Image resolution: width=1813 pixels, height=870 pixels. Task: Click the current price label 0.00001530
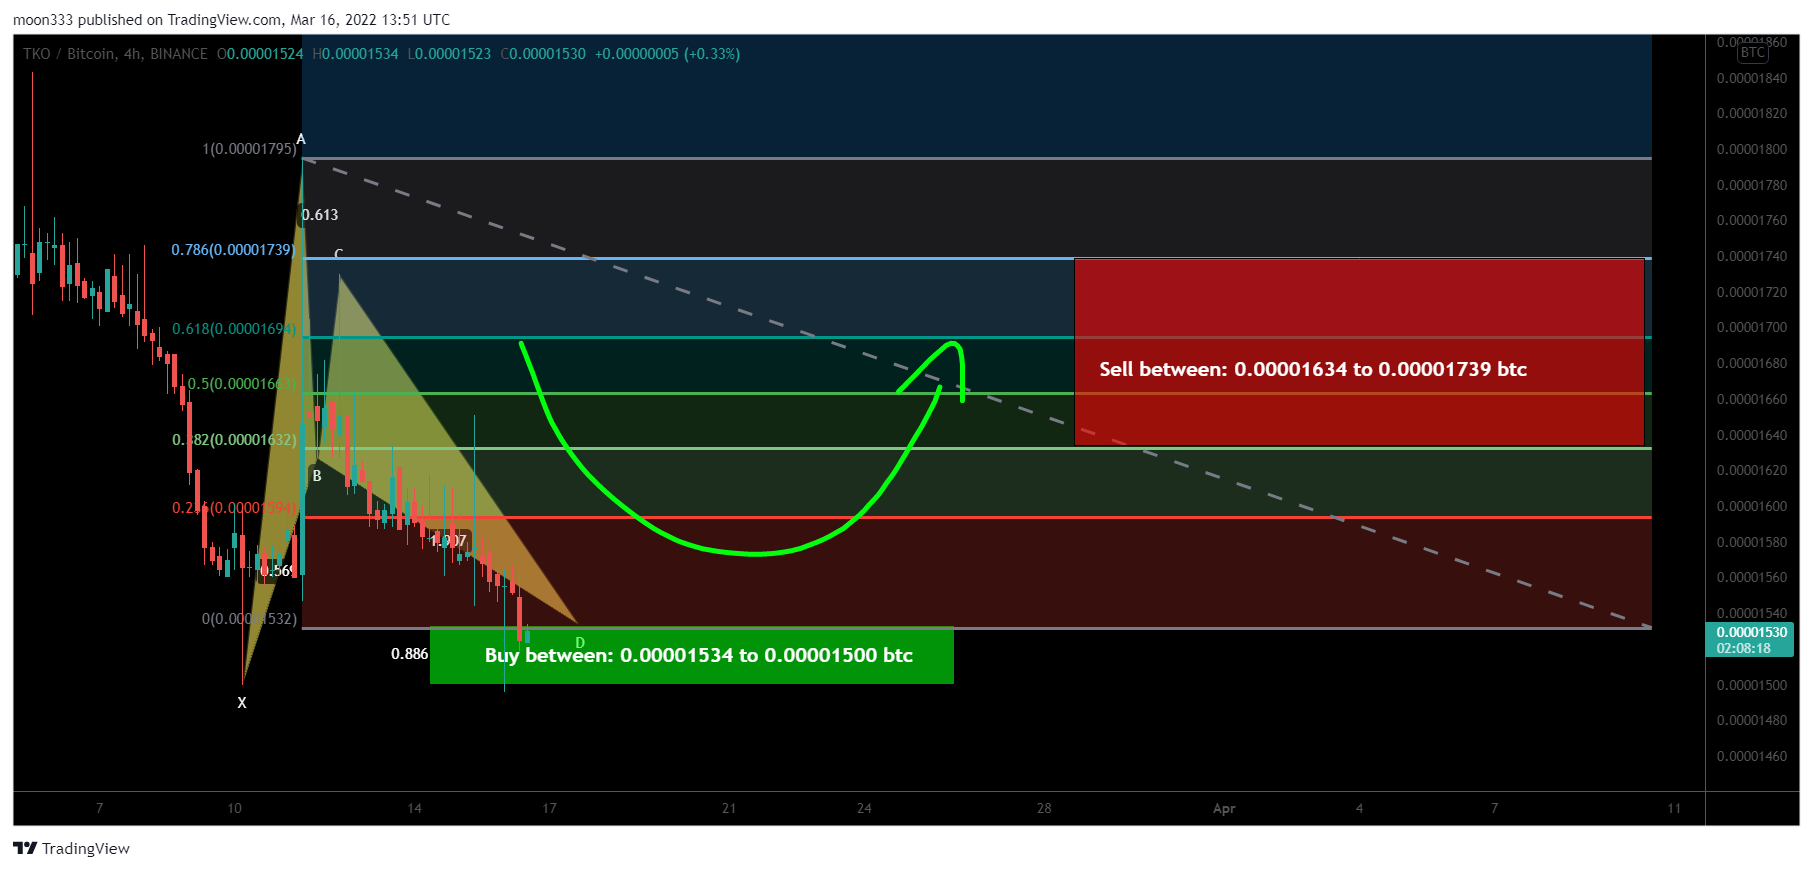tap(1751, 632)
